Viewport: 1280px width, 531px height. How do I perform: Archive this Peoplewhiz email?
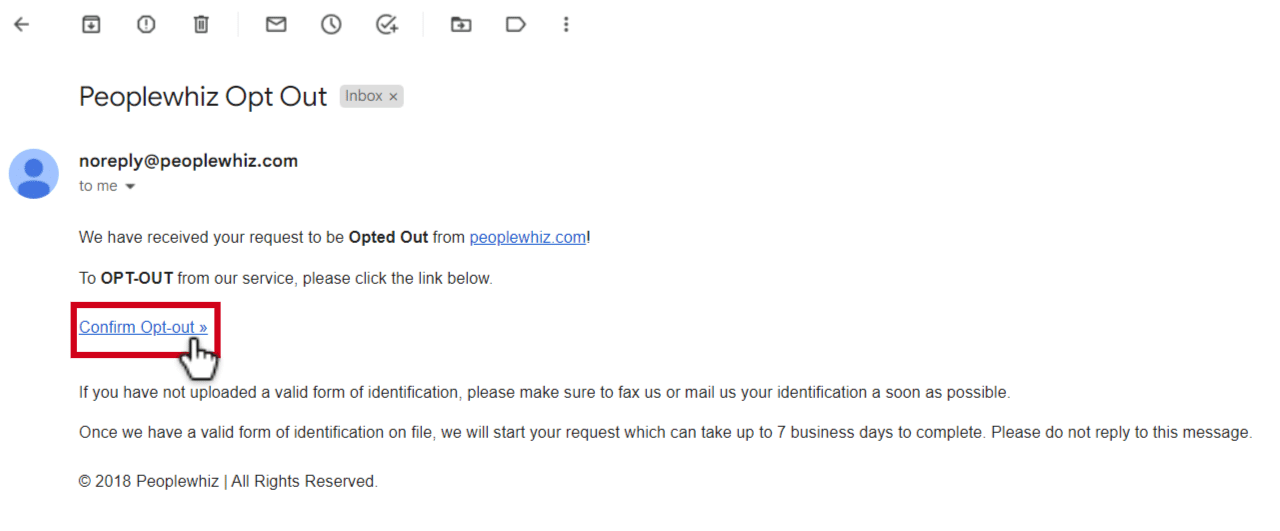tap(91, 25)
